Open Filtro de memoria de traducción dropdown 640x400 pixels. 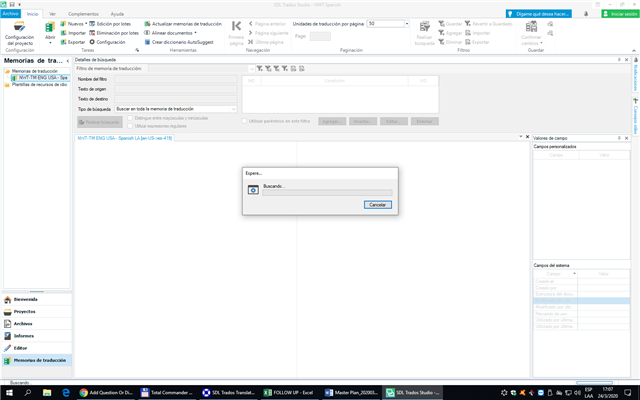click(x=251, y=69)
